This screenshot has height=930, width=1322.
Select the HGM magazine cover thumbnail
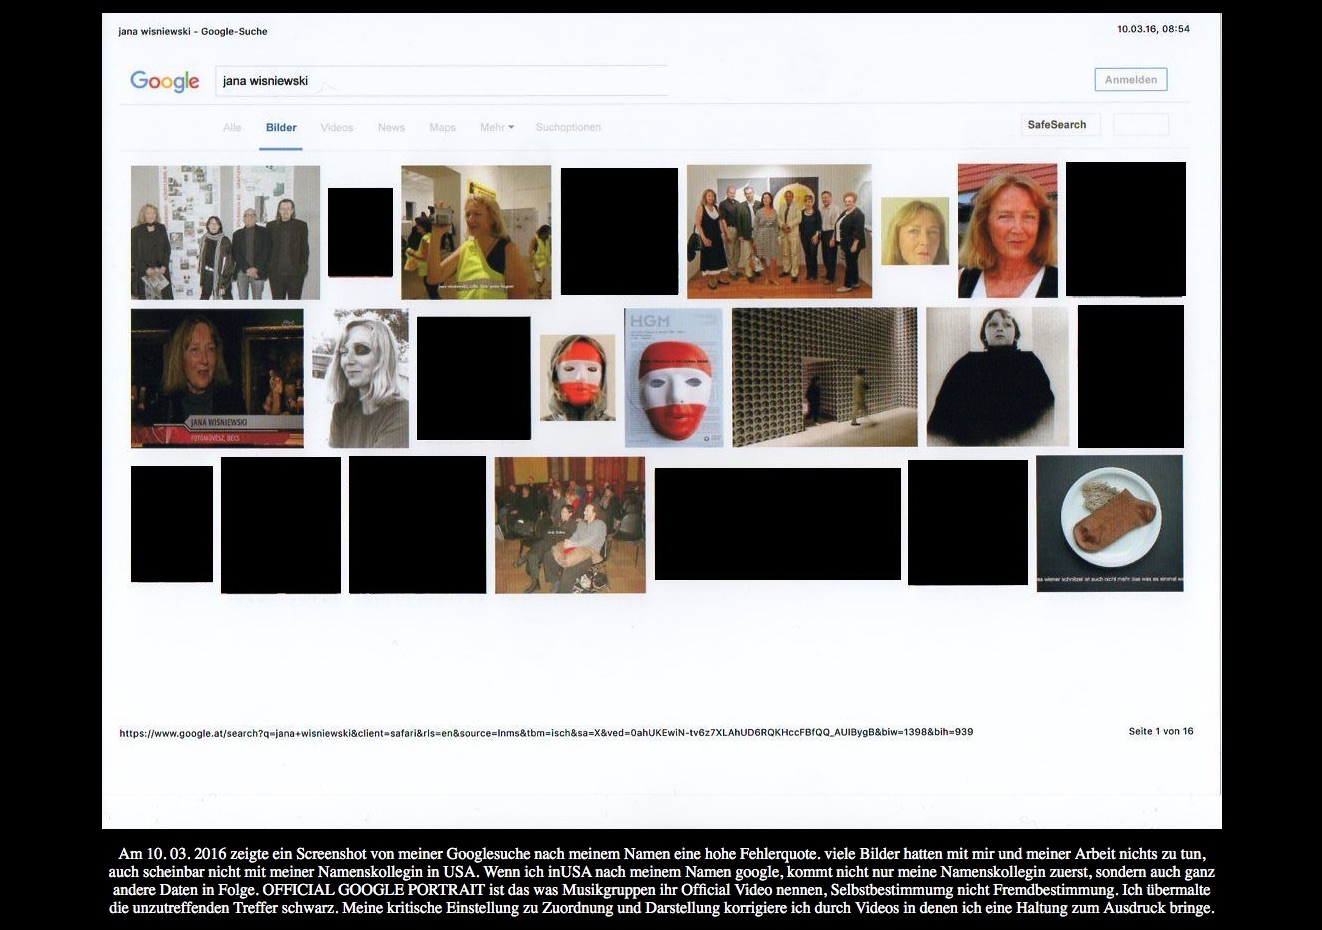tap(673, 377)
